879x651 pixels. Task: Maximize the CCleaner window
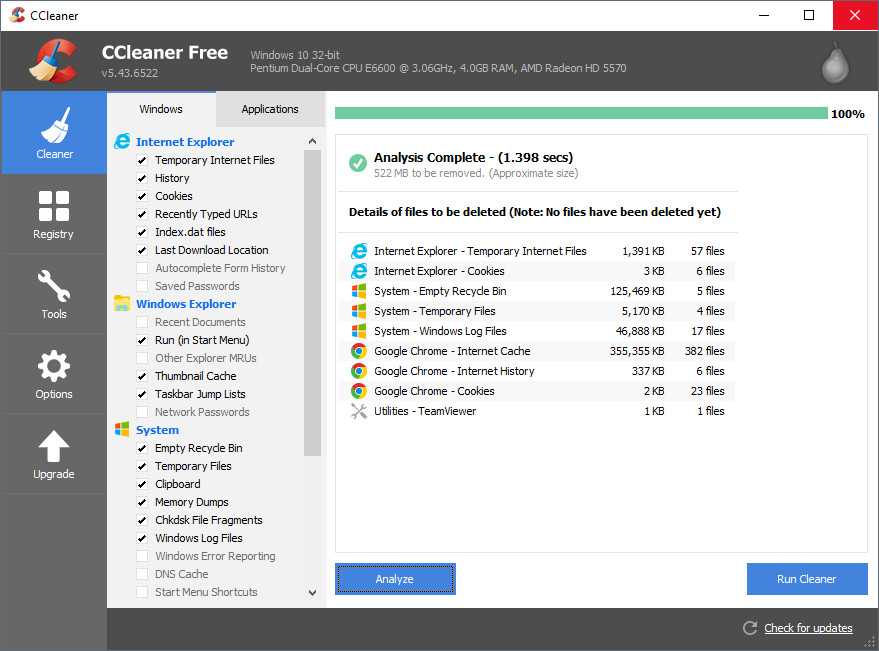(809, 15)
